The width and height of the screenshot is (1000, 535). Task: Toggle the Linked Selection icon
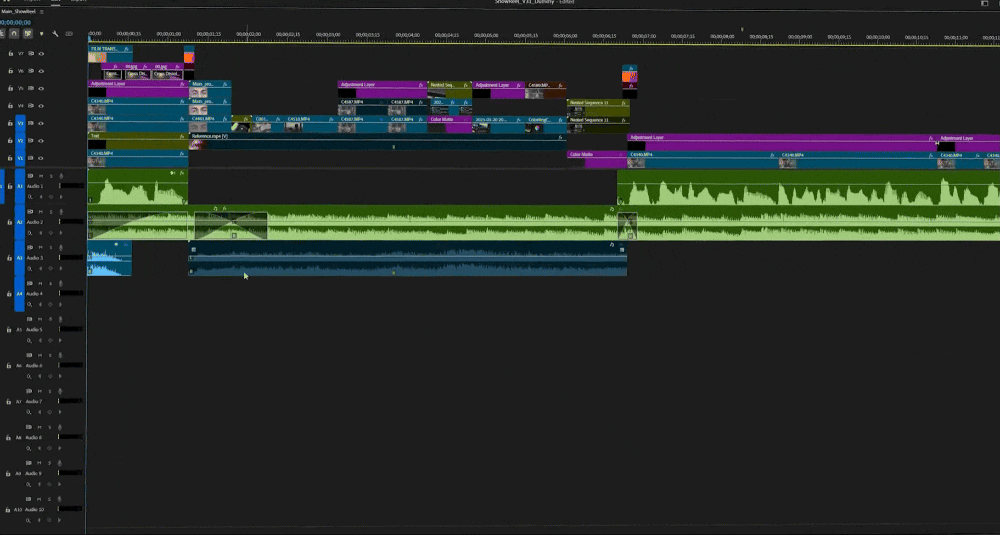pyautogui.click(x=27, y=33)
